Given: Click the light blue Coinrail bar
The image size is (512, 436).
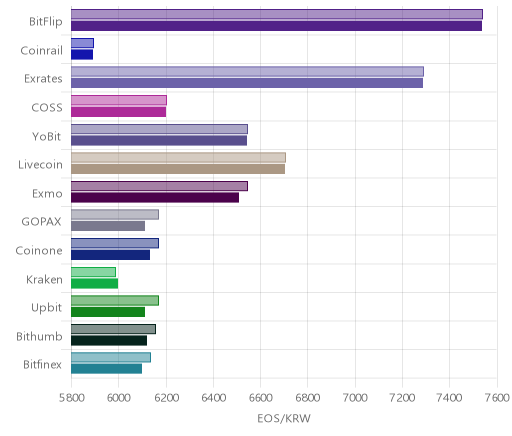Looking at the screenshot, I should (x=82, y=43).
